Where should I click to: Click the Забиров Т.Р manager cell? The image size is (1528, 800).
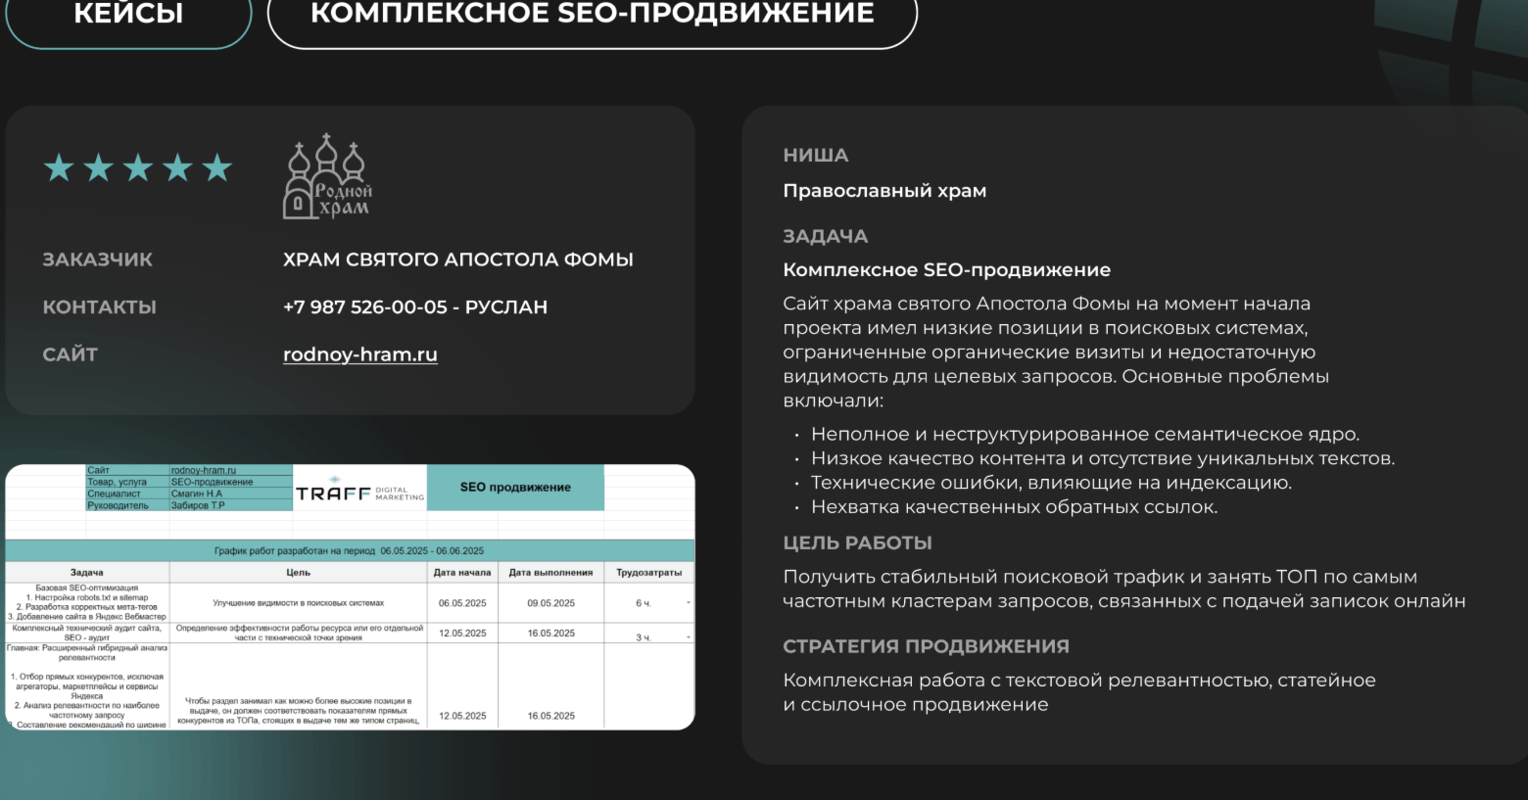click(x=230, y=506)
